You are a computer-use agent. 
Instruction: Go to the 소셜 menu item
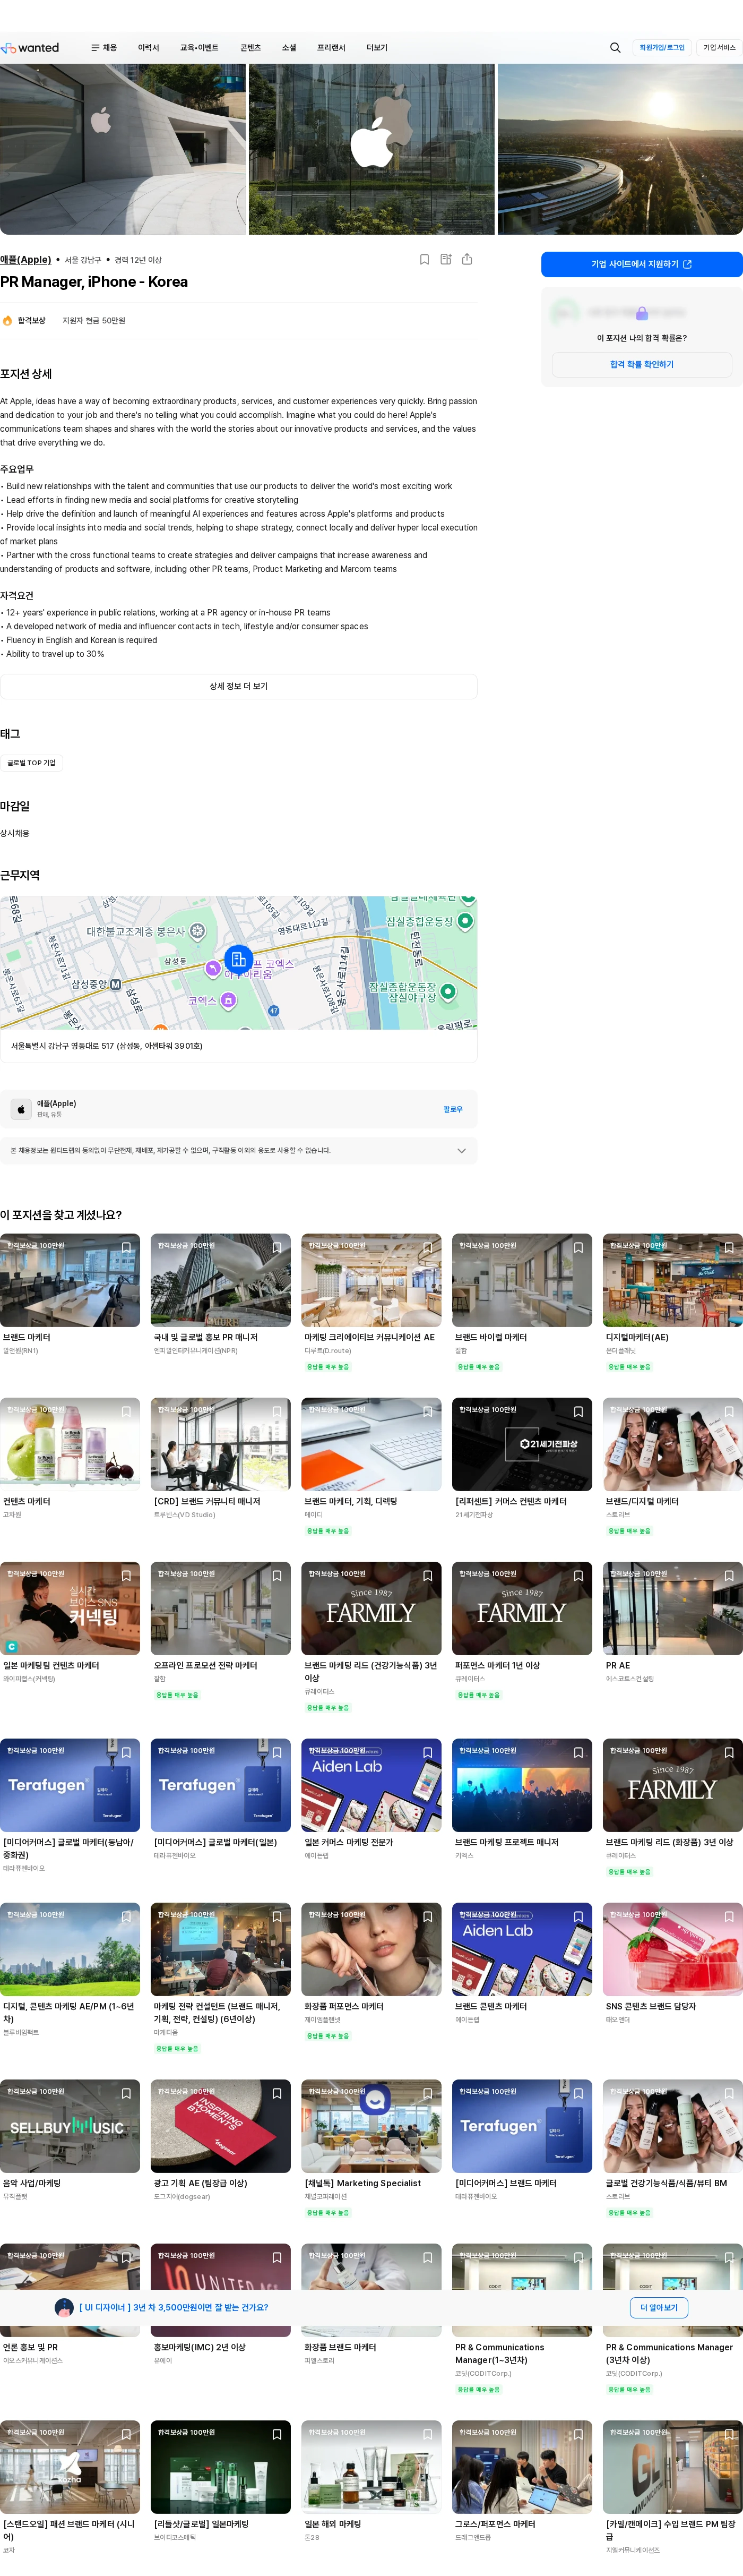point(289,48)
